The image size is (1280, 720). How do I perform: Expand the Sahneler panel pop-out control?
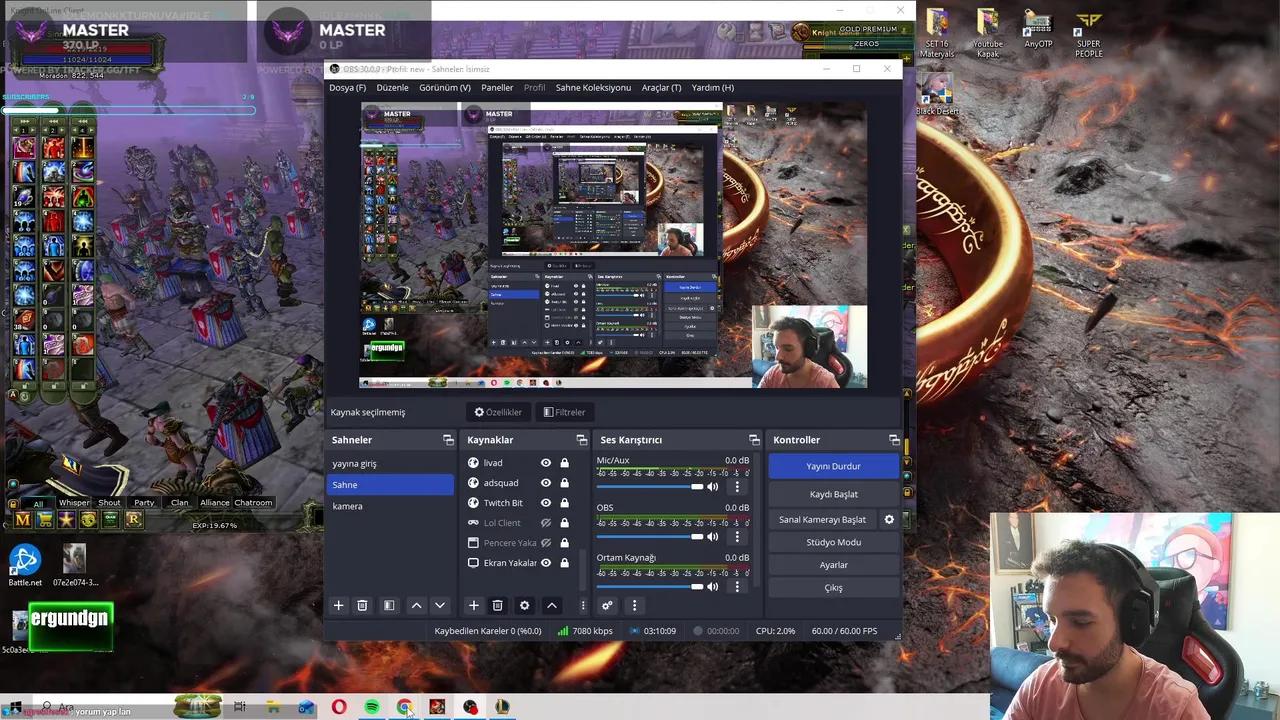(x=448, y=440)
